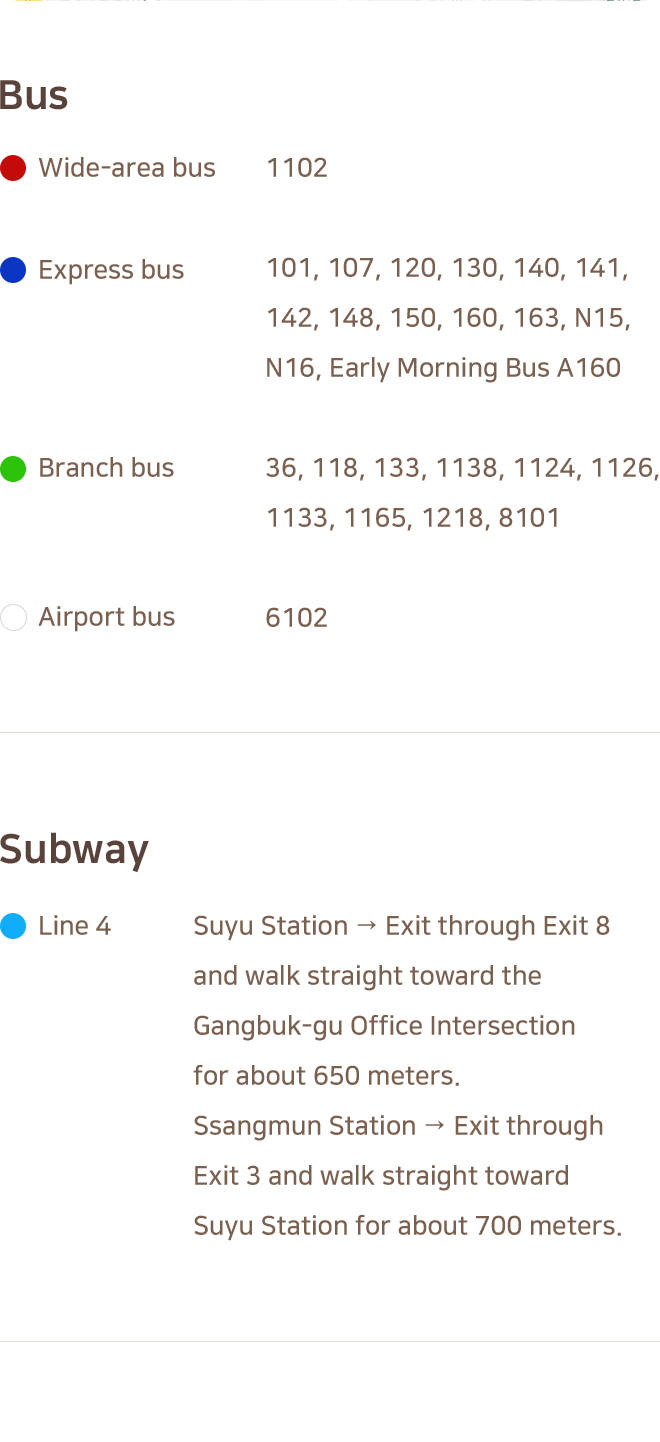Click the "Branch bus" label
The width and height of the screenshot is (660, 1442).
click(x=106, y=468)
